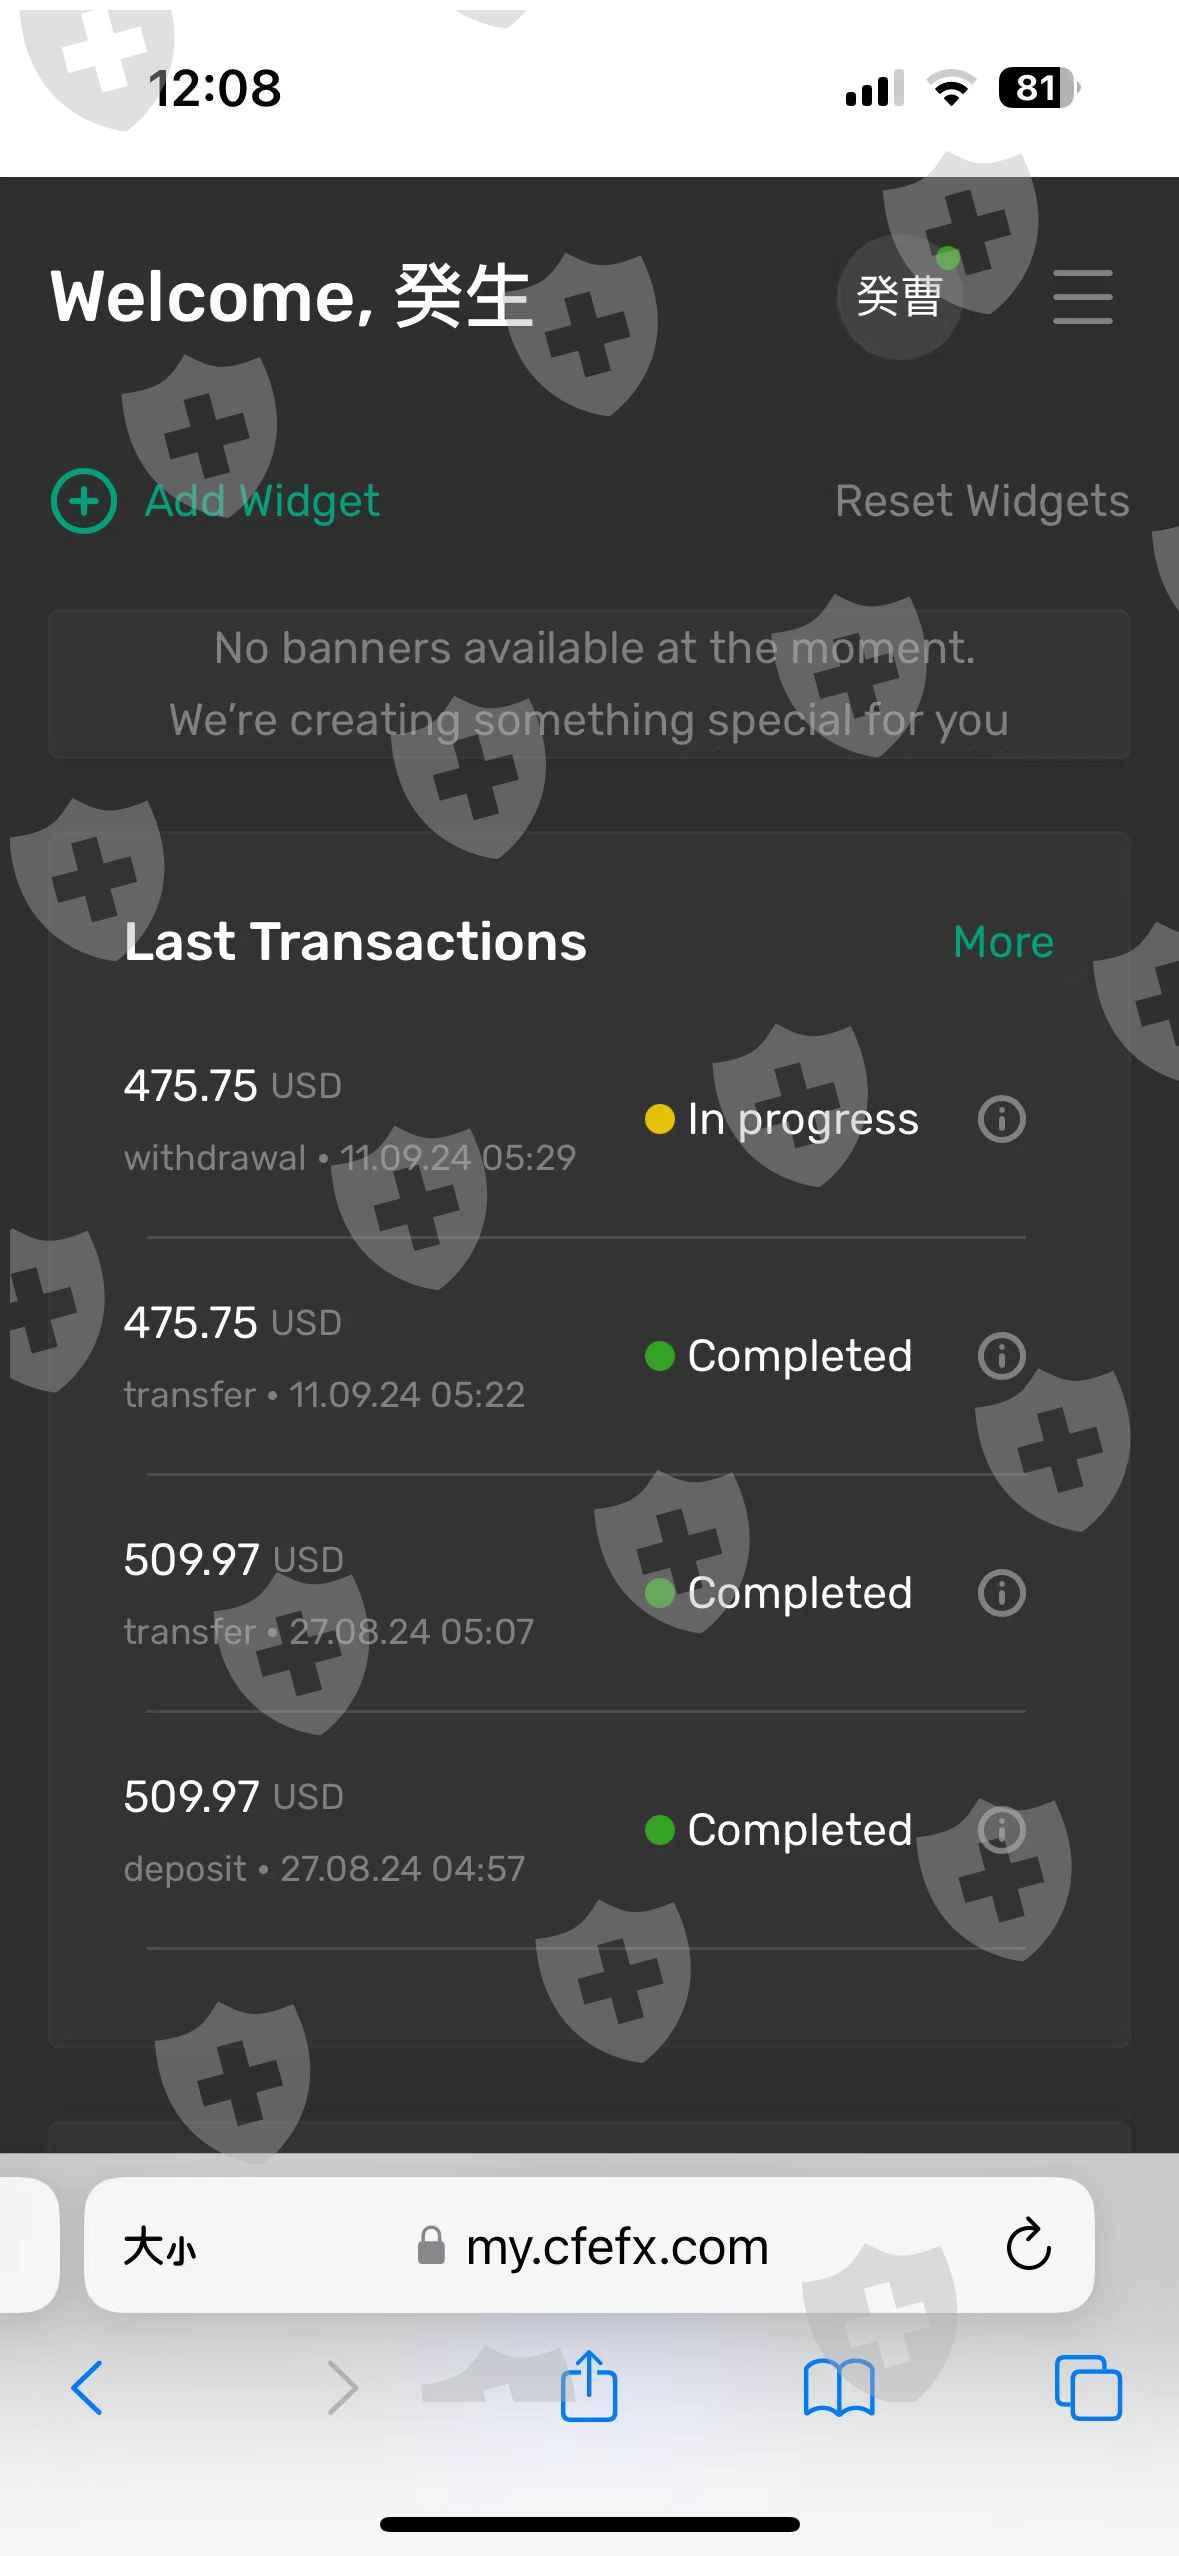Show info for 27.08.24 transfer
Viewport: 1179px width, 2556px height.
pos(1001,1593)
